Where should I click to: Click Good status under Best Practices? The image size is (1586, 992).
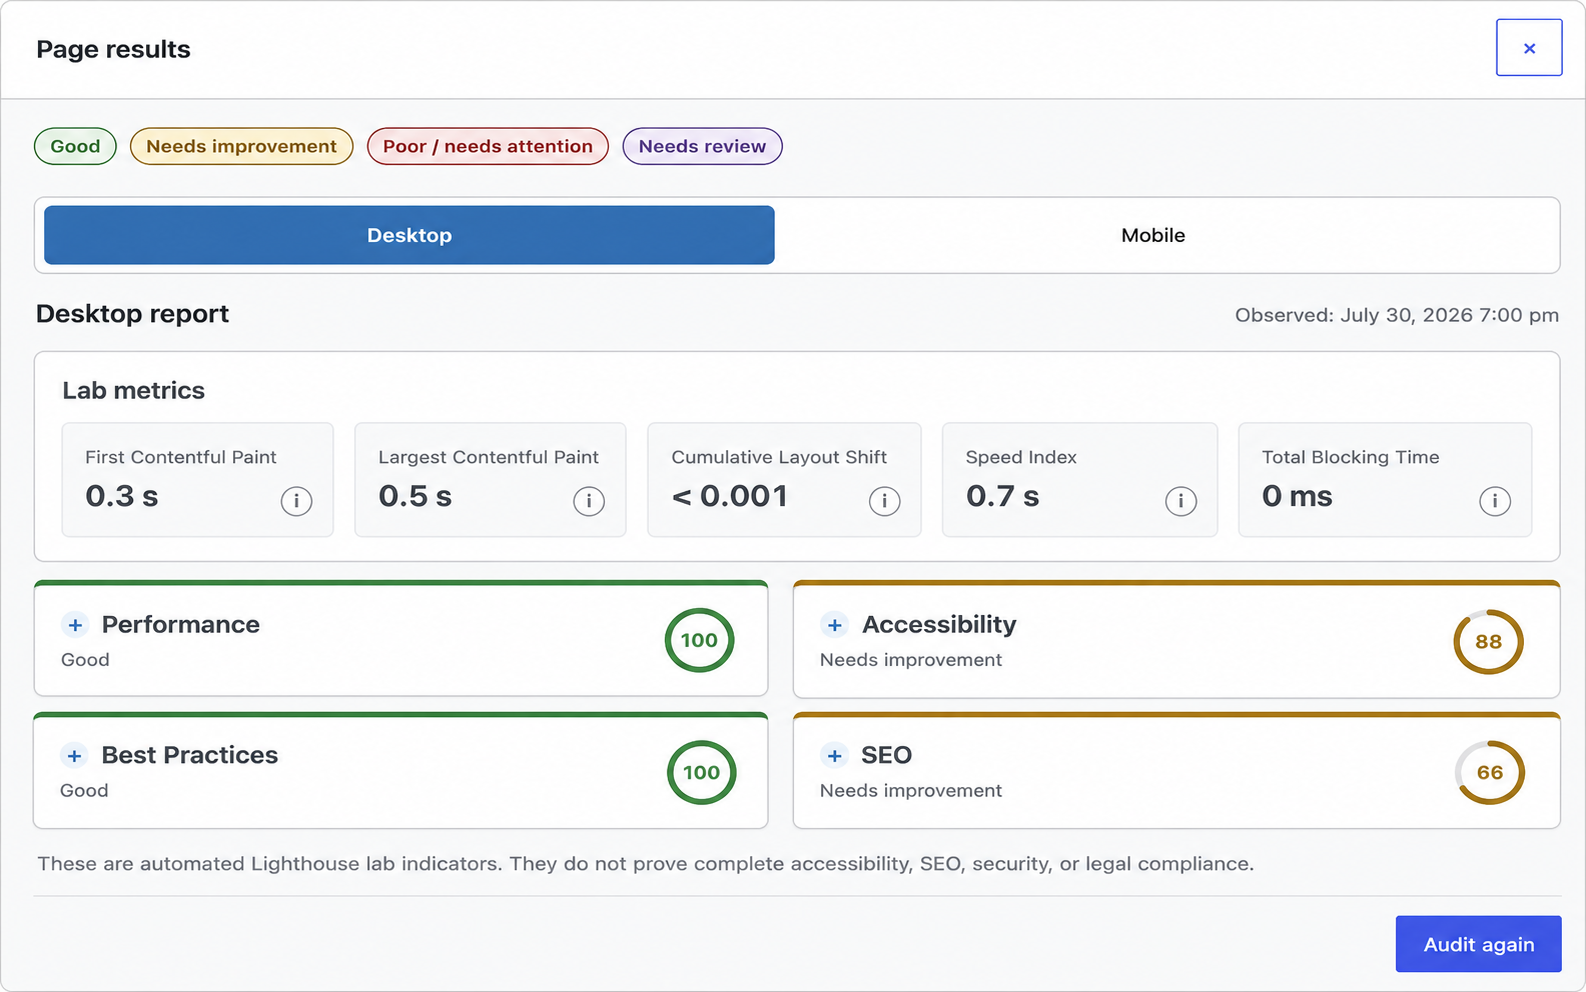coord(84,791)
